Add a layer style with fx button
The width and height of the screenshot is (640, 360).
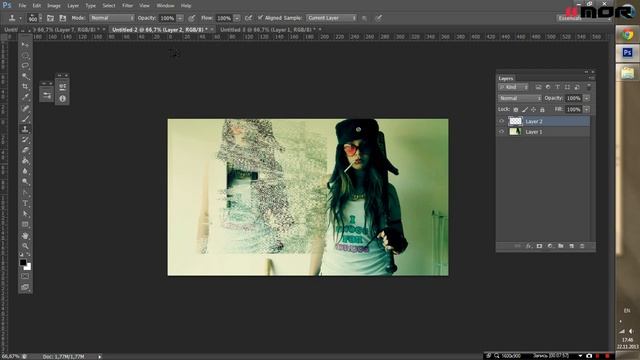529,246
